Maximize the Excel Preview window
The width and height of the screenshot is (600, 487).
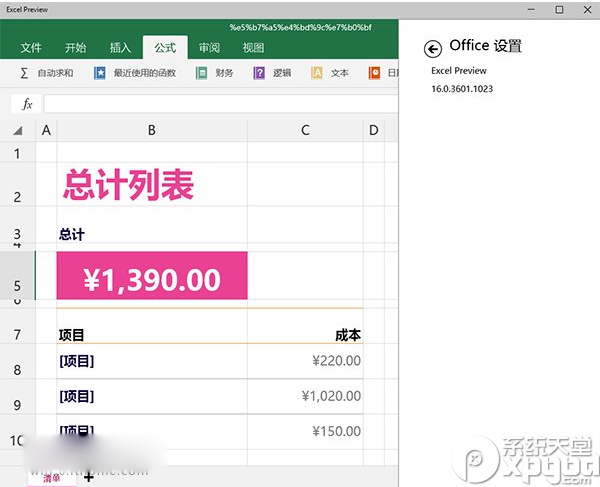[559, 9]
